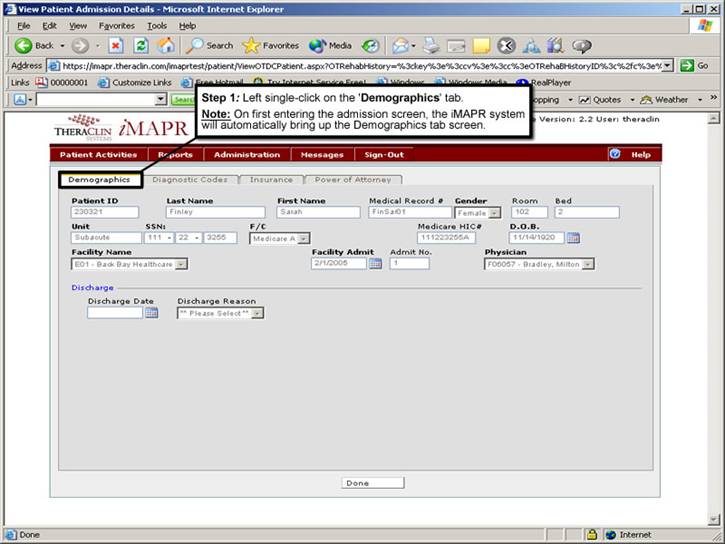Viewport: 725px width, 544px height.
Task: Expand the Physician dropdown
Action: click(x=588, y=264)
